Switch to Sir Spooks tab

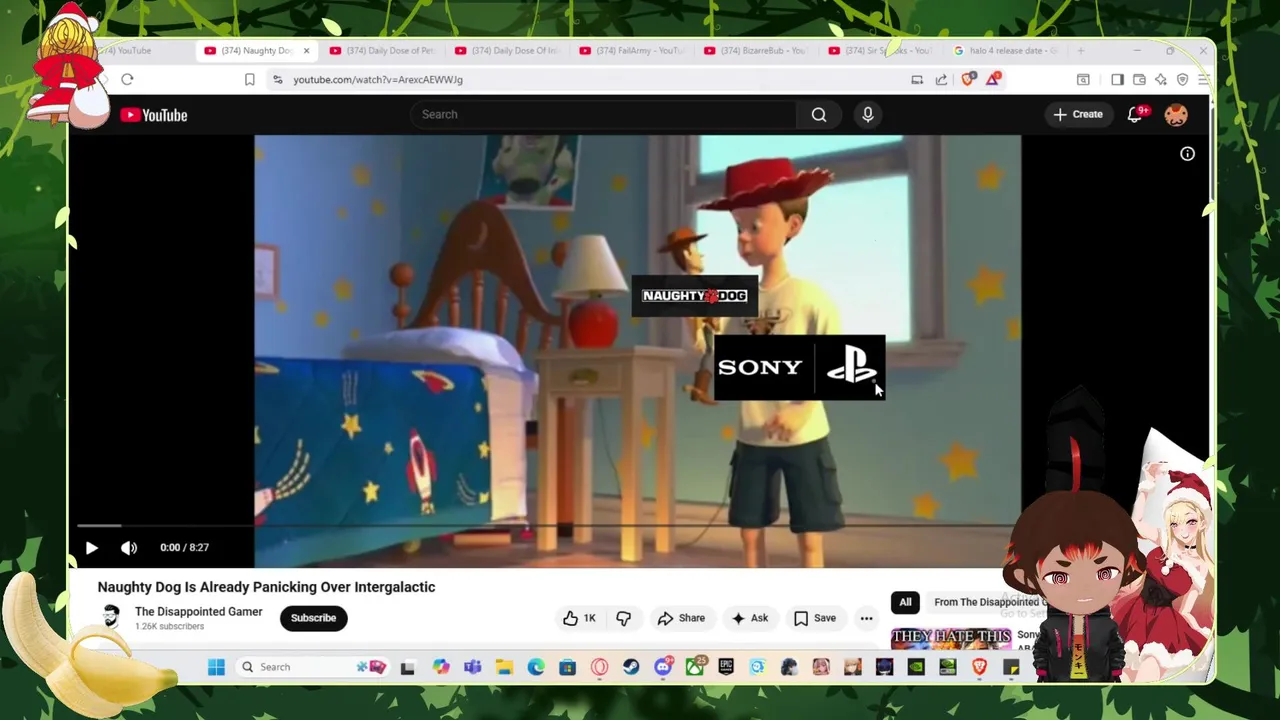(882, 51)
